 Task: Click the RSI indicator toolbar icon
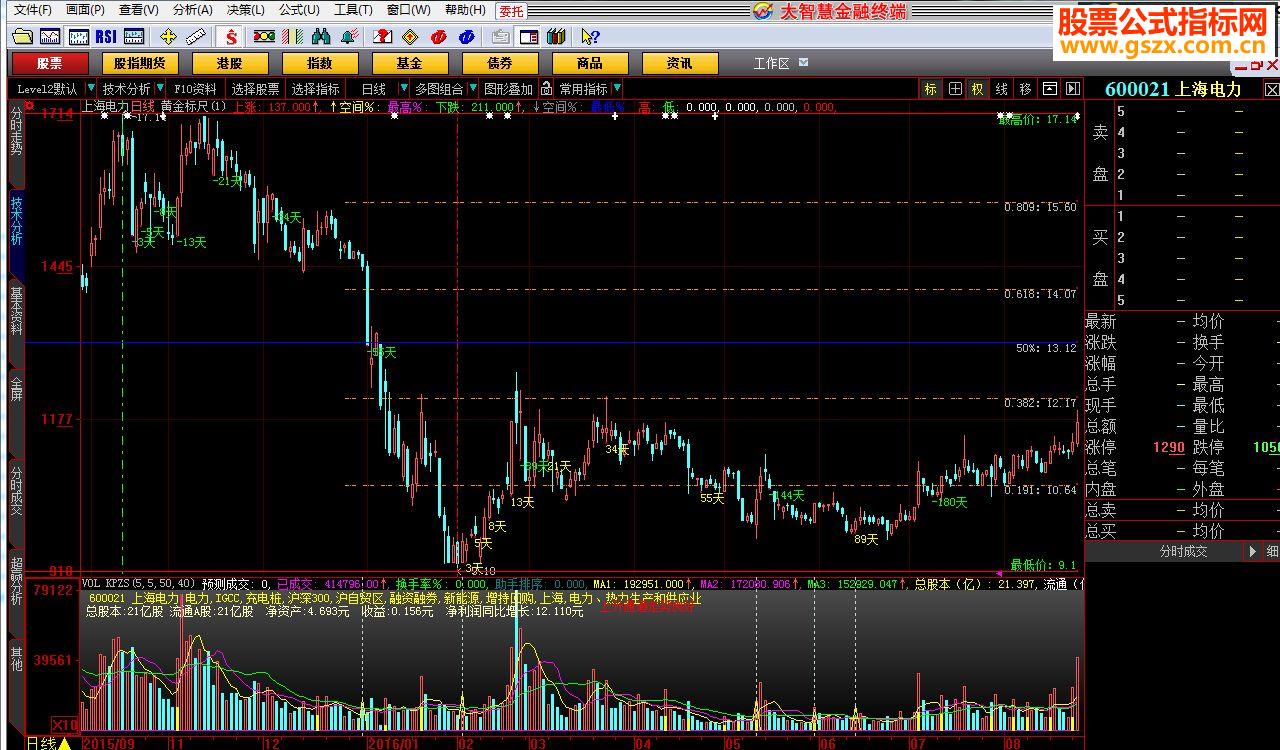coord(105,37)
